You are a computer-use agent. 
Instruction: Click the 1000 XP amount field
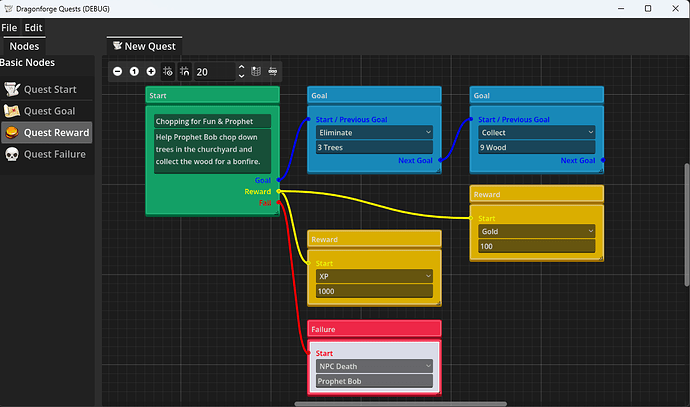374,291
